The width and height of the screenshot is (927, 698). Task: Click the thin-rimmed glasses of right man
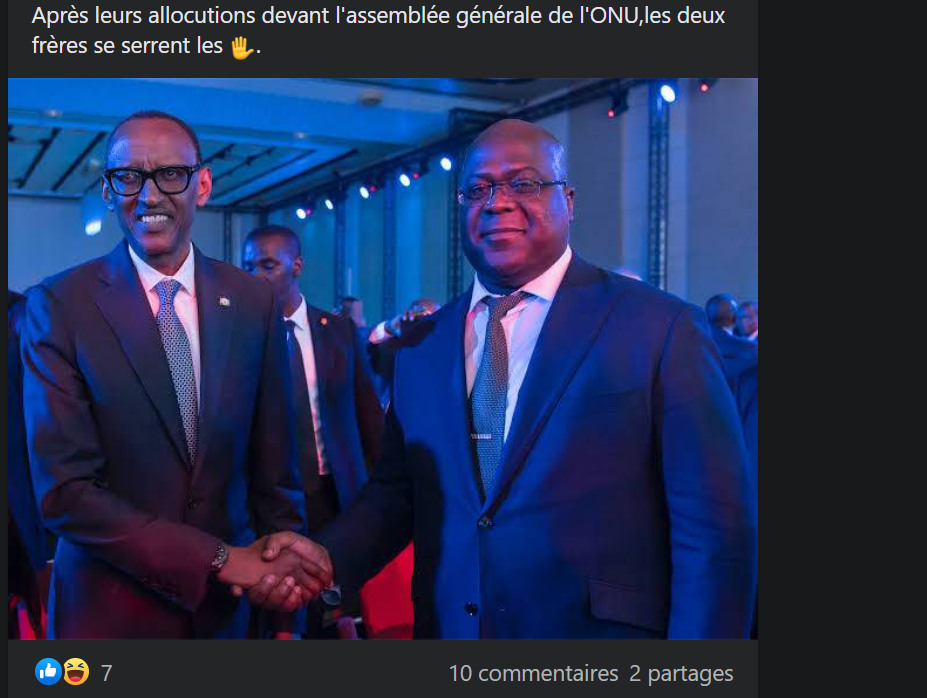[x=512, y=190]
